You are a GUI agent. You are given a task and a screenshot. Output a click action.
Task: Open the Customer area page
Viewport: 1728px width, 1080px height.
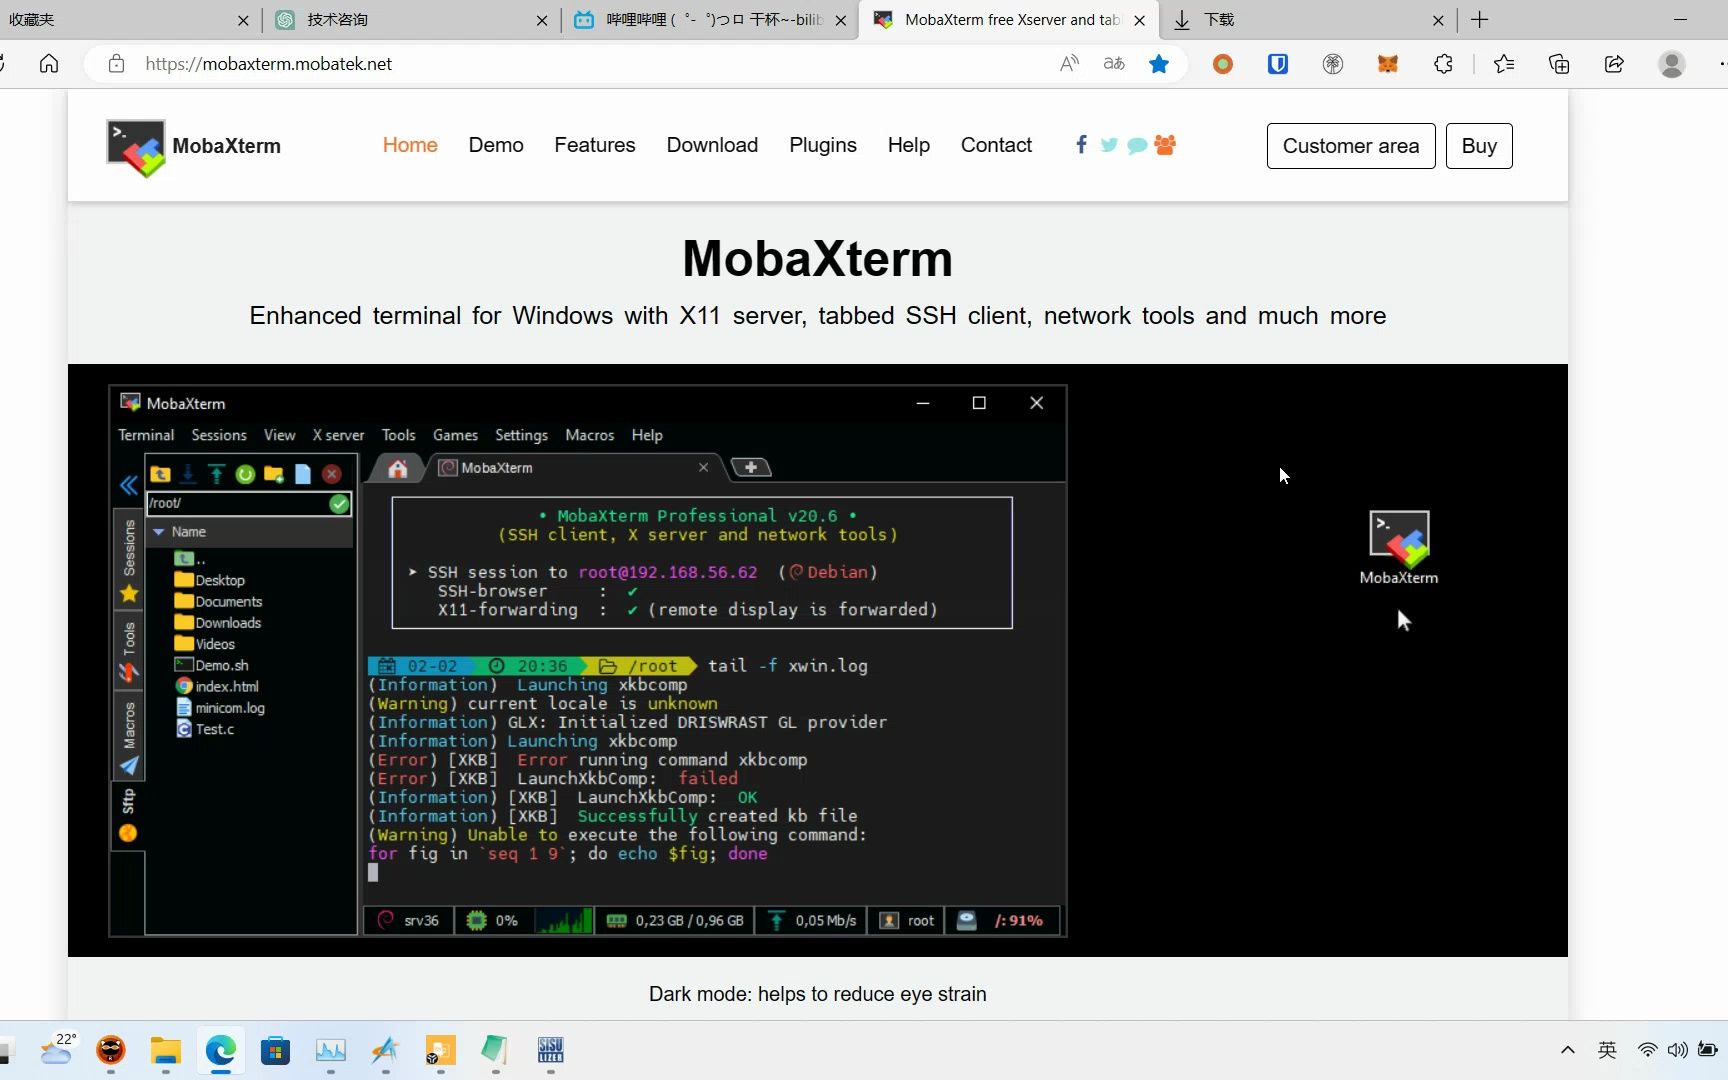point(1350,146)
